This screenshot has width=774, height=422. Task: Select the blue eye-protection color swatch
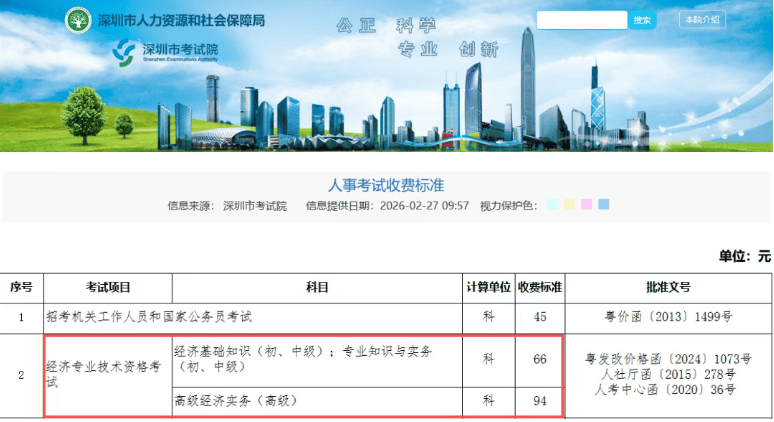pos(604,204)
